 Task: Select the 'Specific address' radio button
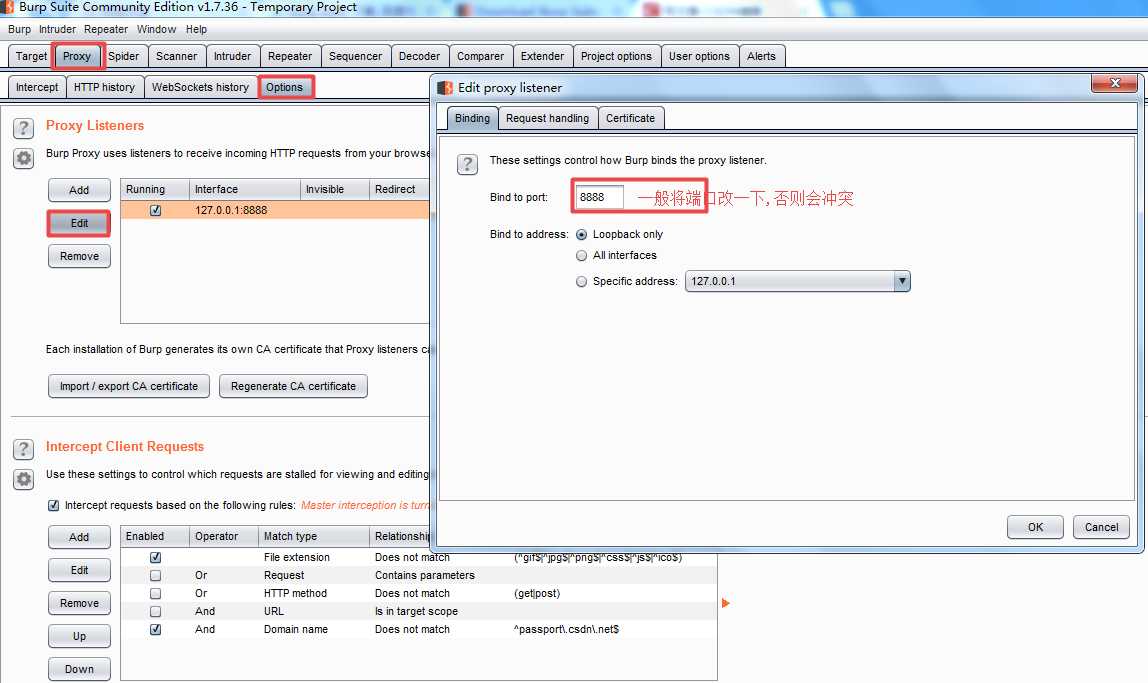coord(581,282)
